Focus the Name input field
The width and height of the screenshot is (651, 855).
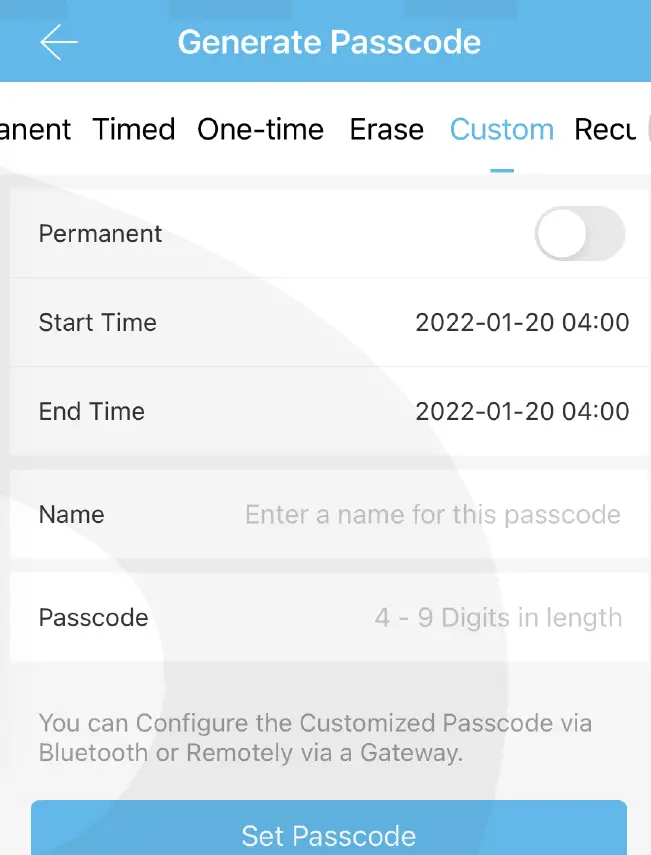(x=432, y=515)
